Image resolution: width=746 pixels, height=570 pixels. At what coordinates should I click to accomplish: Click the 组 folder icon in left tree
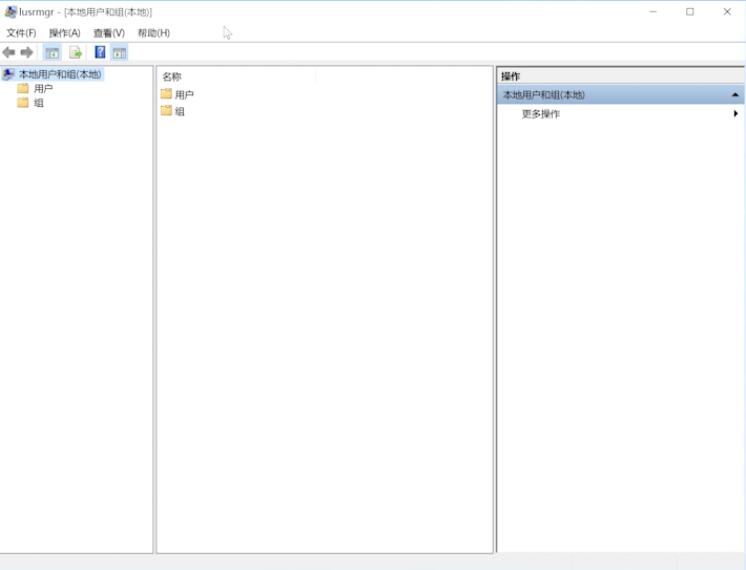point(23,102)
